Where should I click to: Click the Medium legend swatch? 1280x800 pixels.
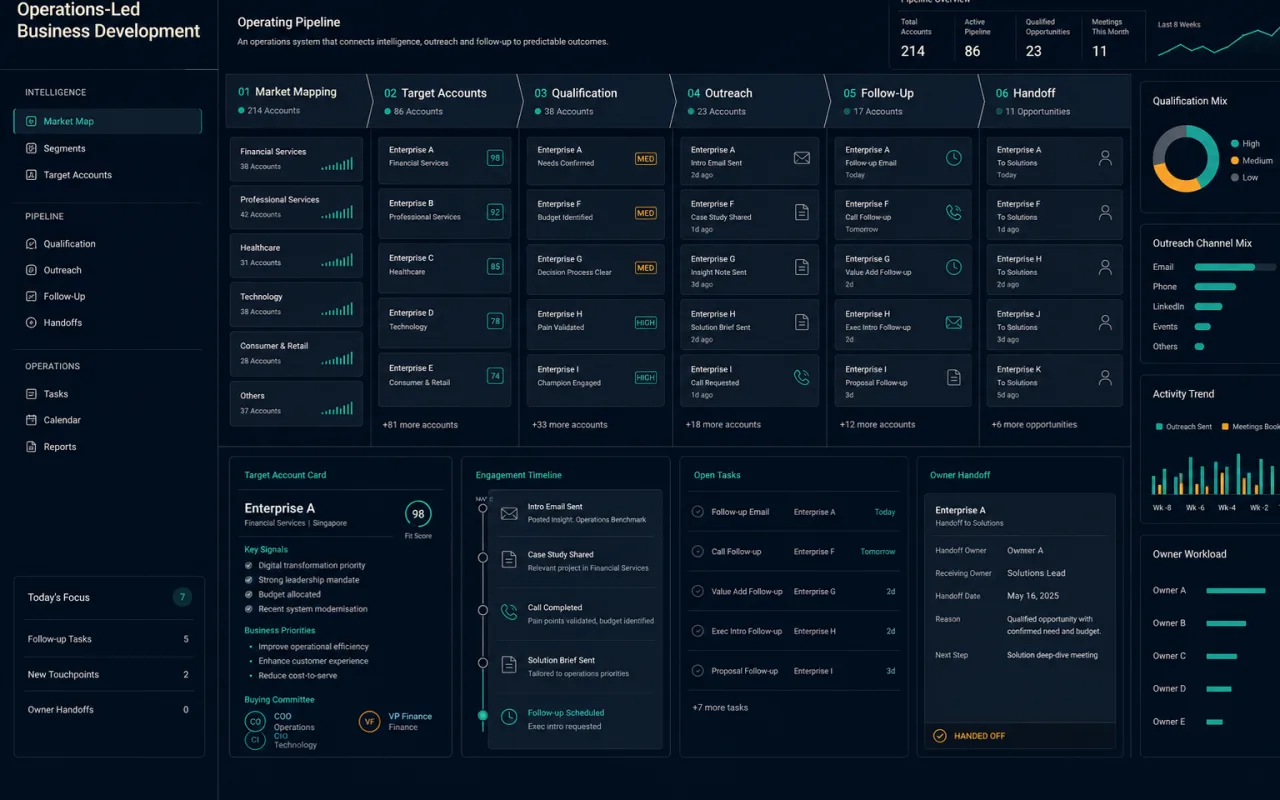1235,161
